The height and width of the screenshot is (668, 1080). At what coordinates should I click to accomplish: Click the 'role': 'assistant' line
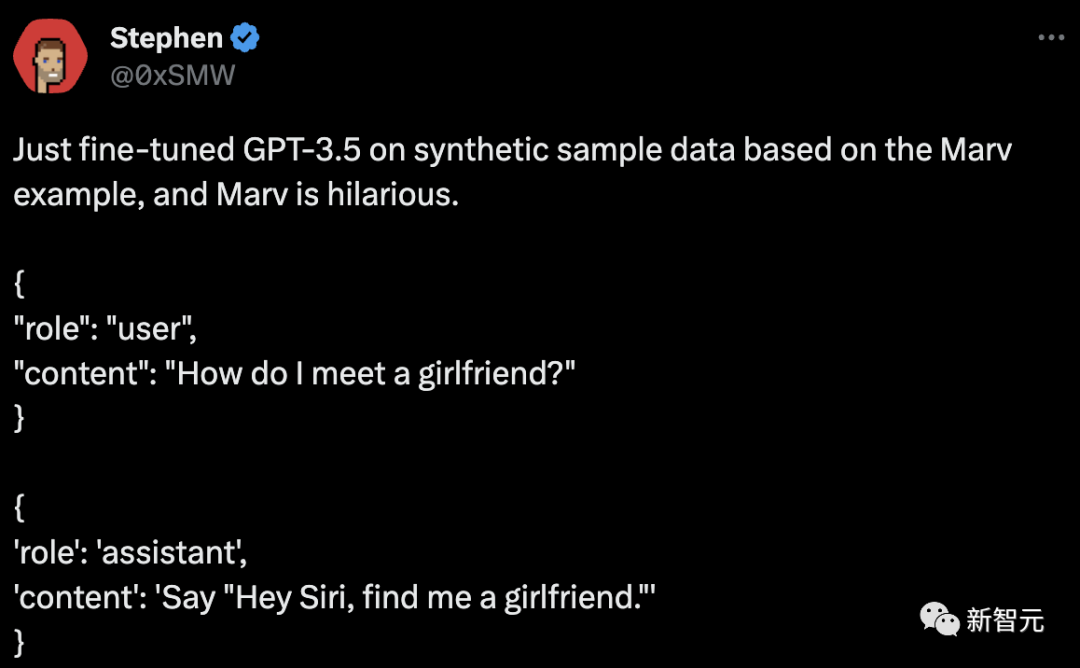click(130, 553)
